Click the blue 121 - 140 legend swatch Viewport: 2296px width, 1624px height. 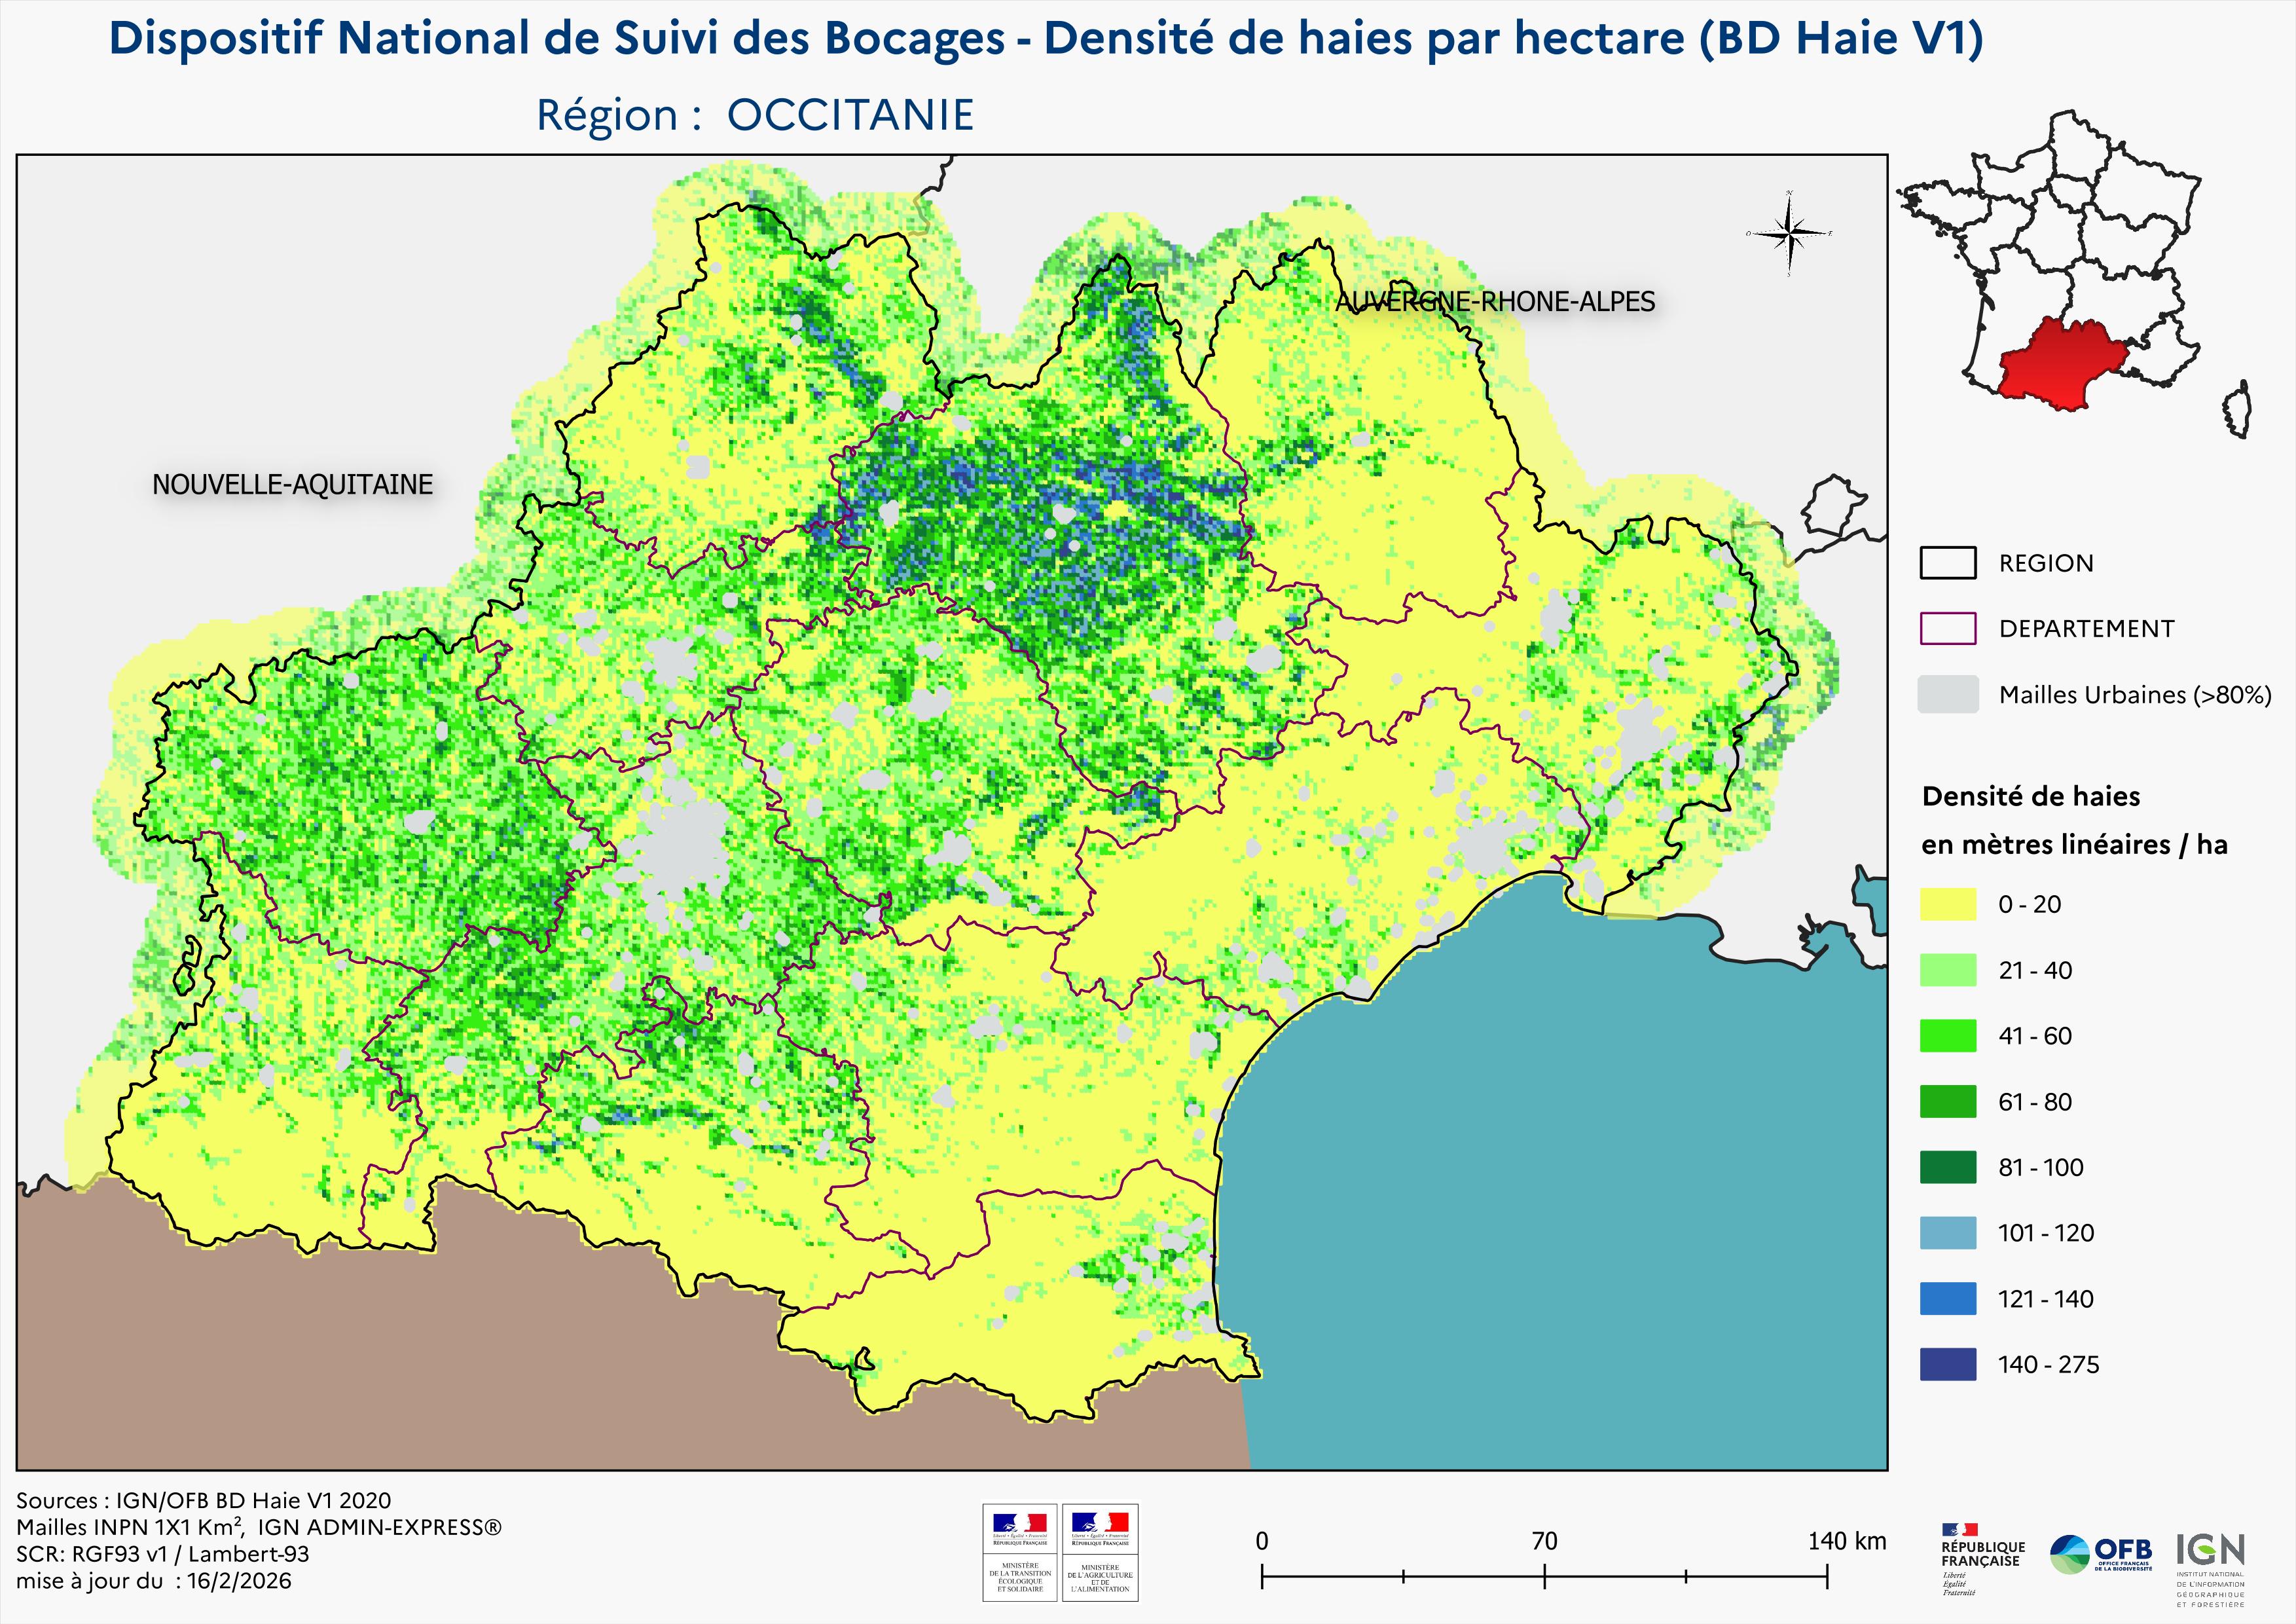[1947, 1299]
